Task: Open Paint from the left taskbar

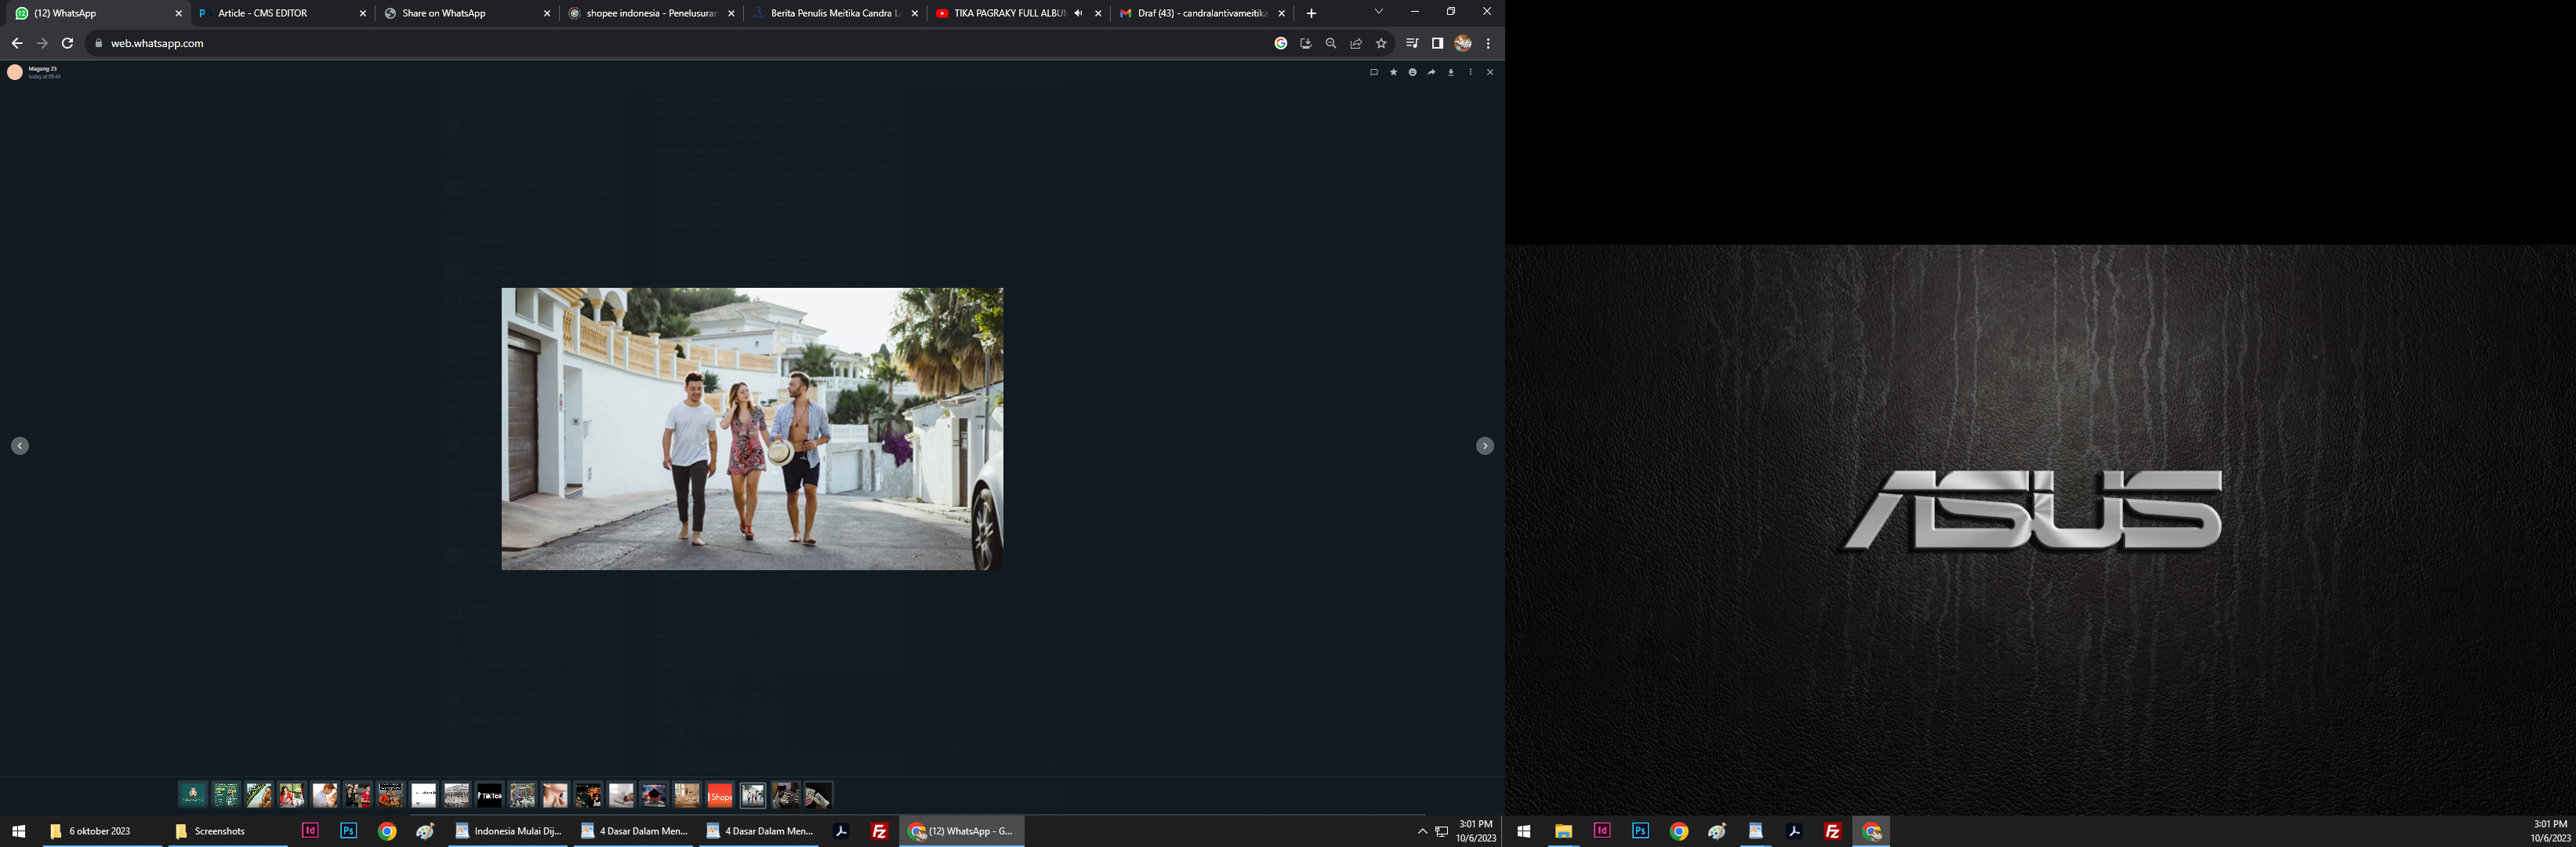Action: 425,831
